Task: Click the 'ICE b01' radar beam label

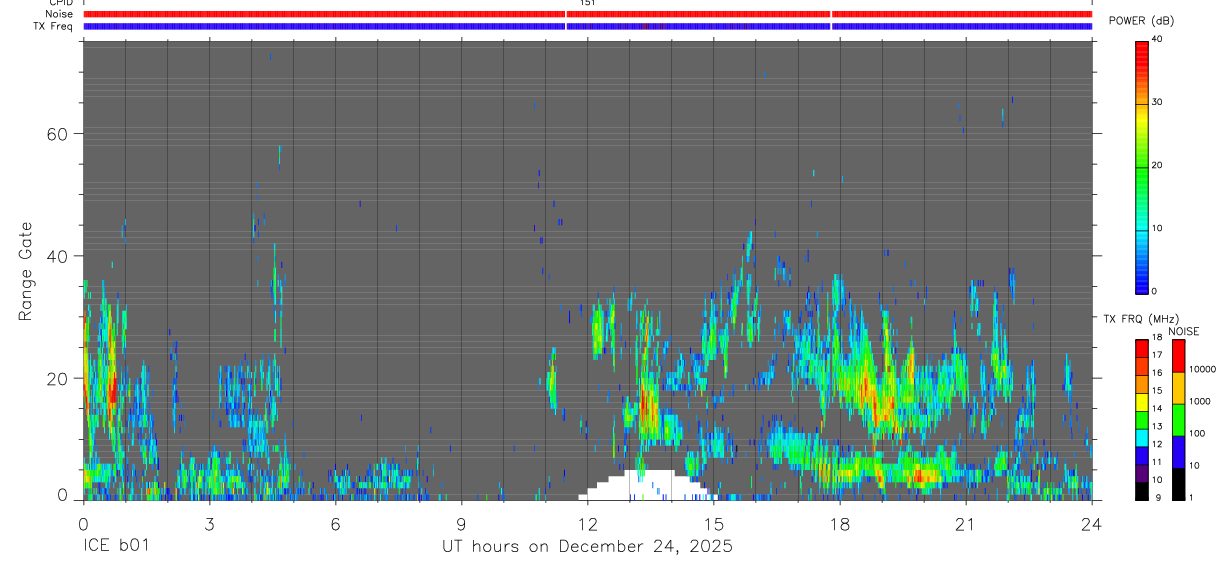Action: [x=116, y=547]
